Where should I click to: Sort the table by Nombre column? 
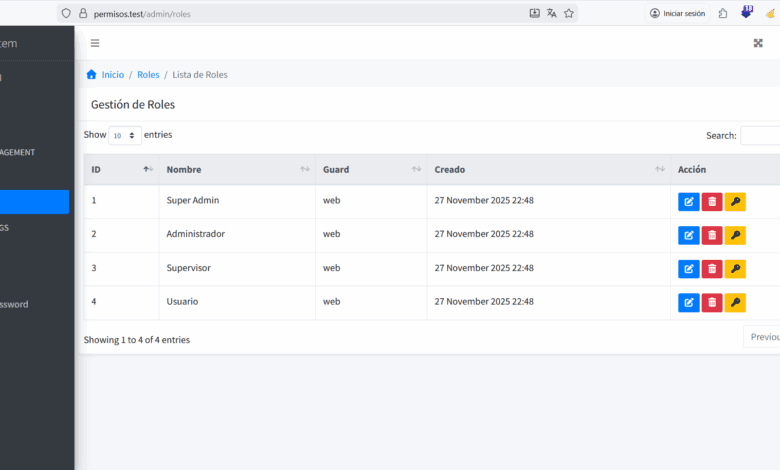pyautogui.click(x=237, y=170)
